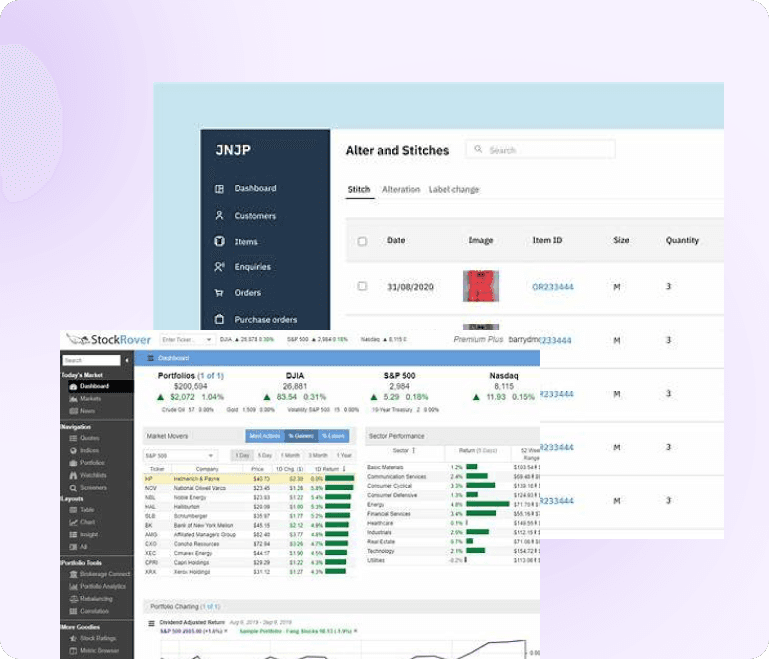The height and width of the screenshot is (659, 769).
Task: Click the hamburger icon beside Dividend Adjusted Return
Action: click(x=151, y=623)
